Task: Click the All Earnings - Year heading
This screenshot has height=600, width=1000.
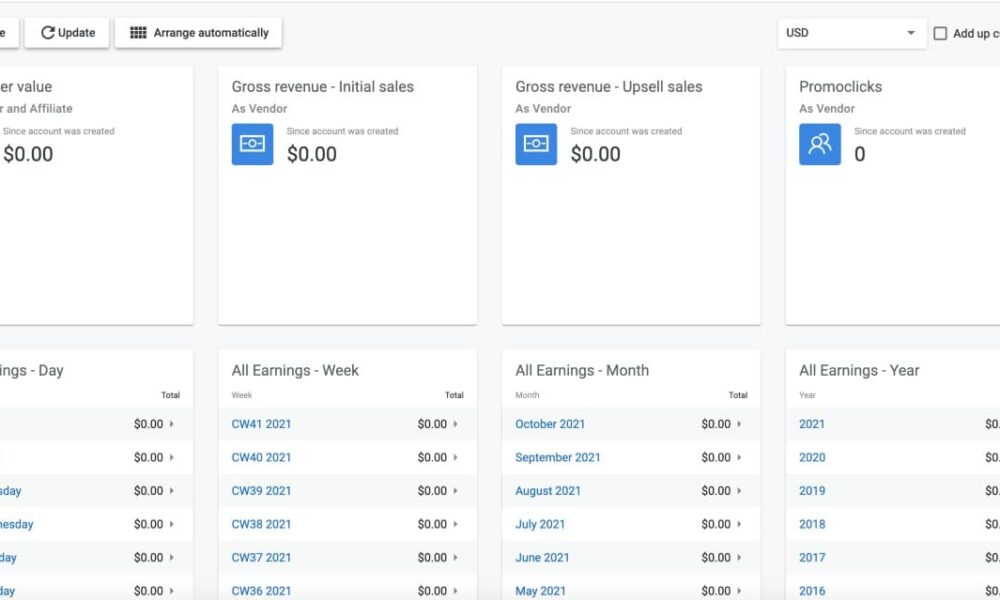Action: 859,370
